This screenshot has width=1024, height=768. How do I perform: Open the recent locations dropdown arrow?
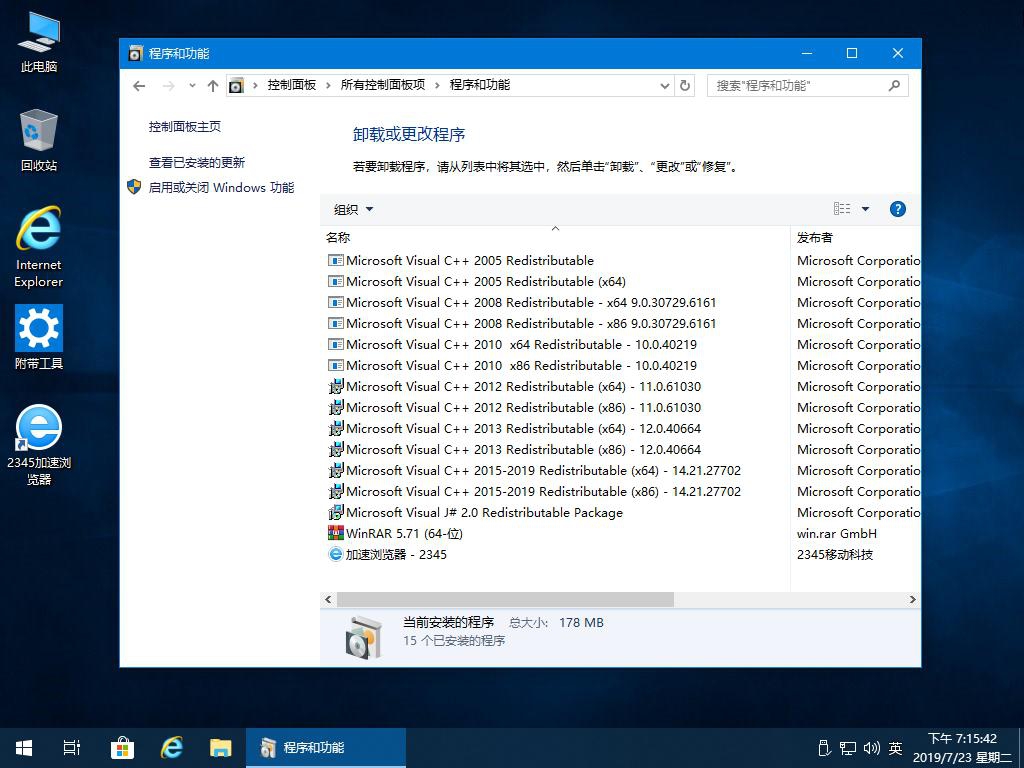tap(192, 86)
